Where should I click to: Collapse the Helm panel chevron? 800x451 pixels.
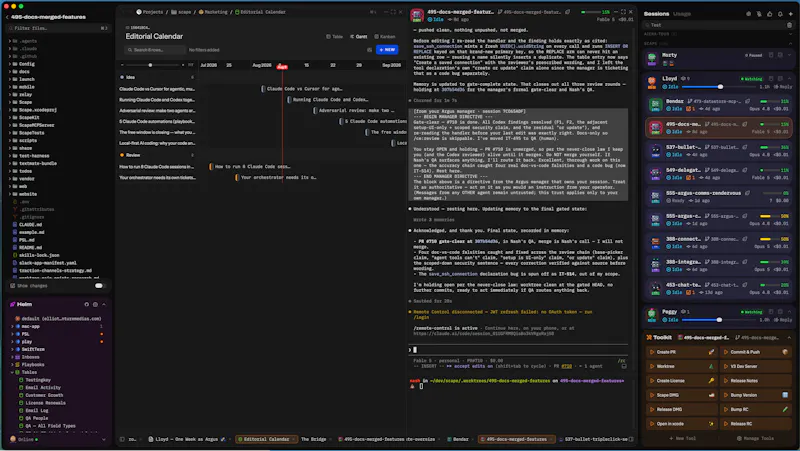point(104,304)
